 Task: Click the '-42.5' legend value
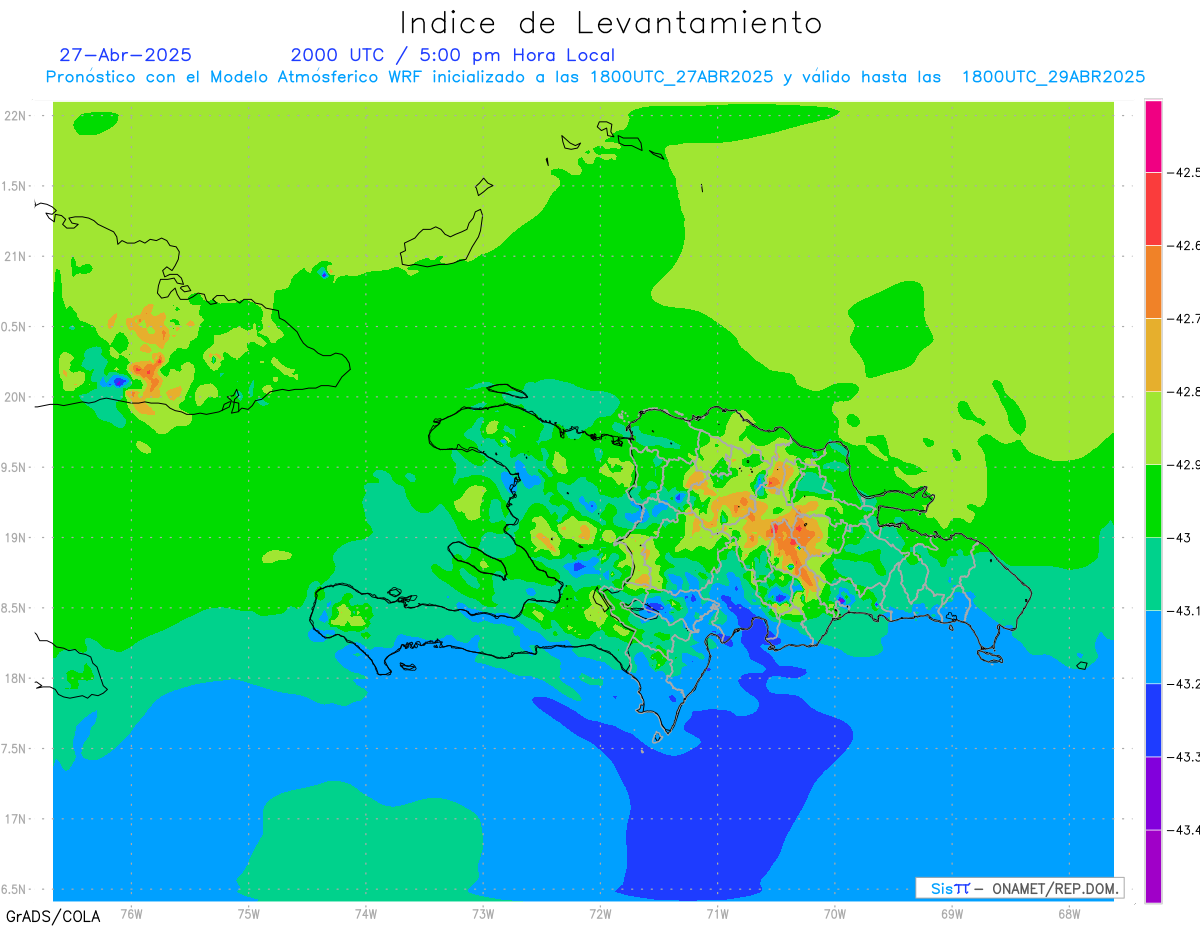click(x=1185, y=173)
